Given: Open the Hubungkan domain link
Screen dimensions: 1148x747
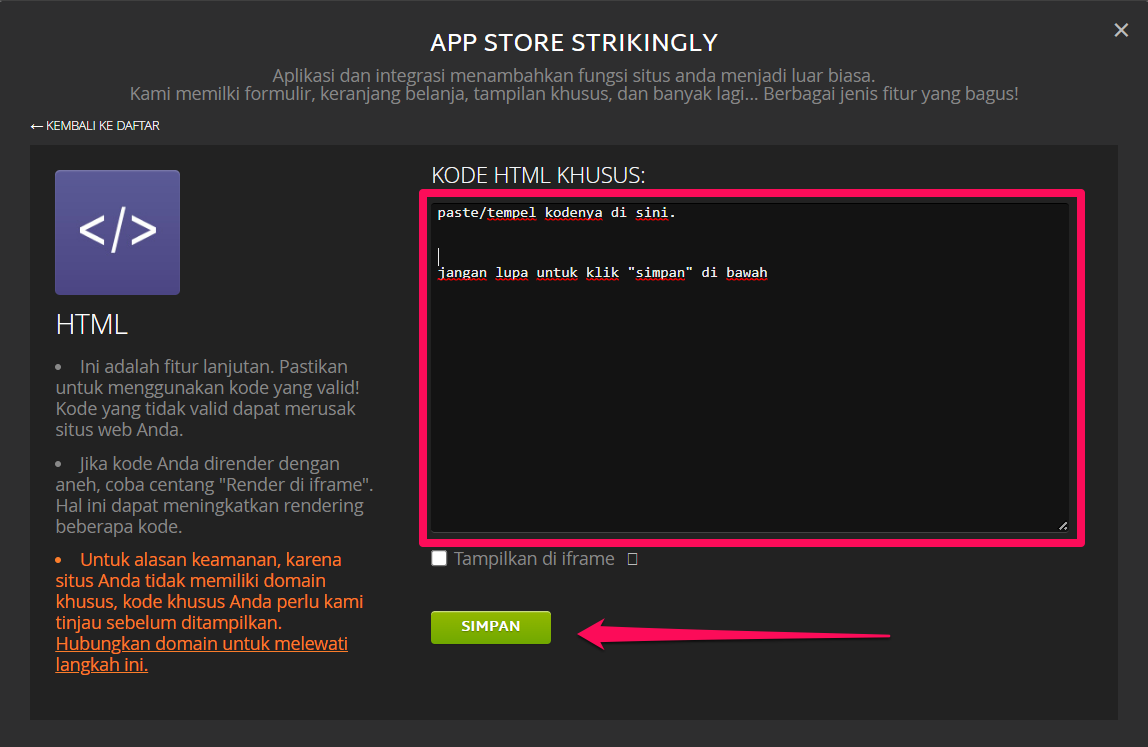Looking at the screenshot, I should pyautogui.click(x=201, y=654).
